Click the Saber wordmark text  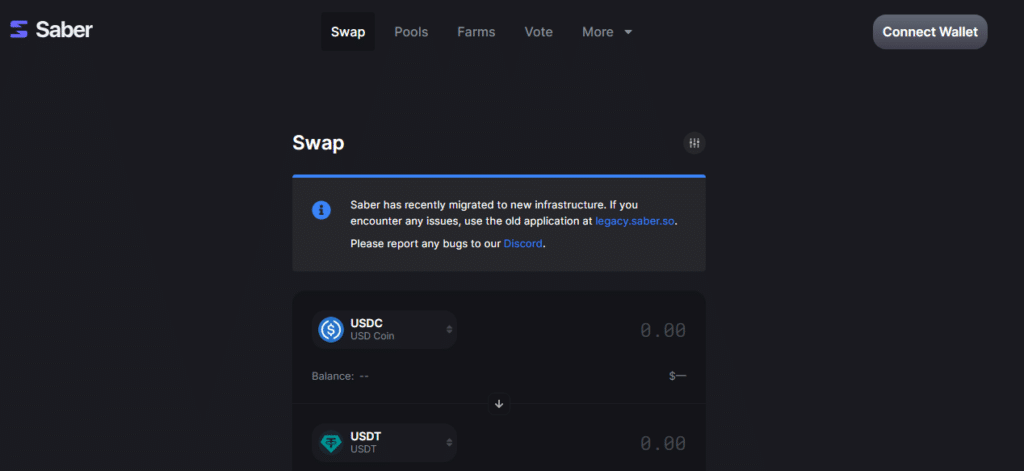click(64, 29)
